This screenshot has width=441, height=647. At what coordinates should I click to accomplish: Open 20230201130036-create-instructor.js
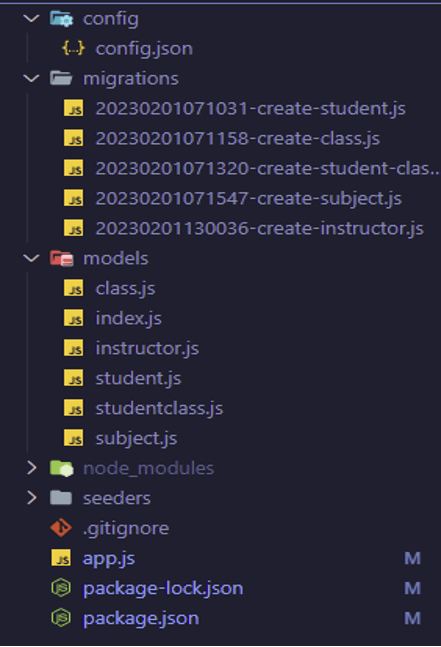[x=259, y=229]
